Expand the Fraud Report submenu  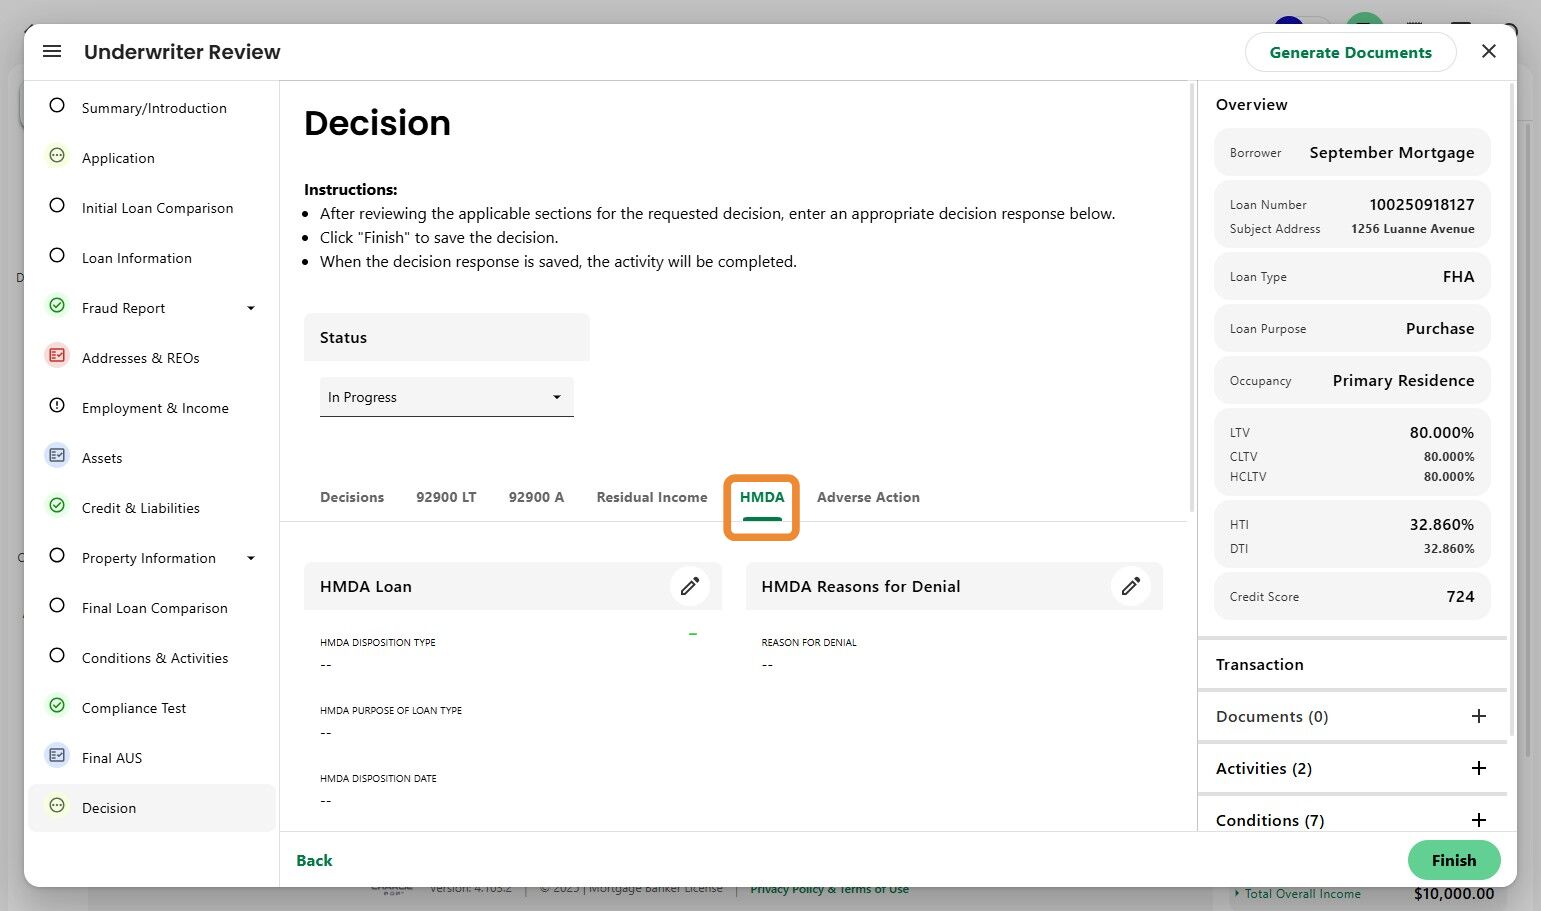pyautogui.click(x=251, y=308)
